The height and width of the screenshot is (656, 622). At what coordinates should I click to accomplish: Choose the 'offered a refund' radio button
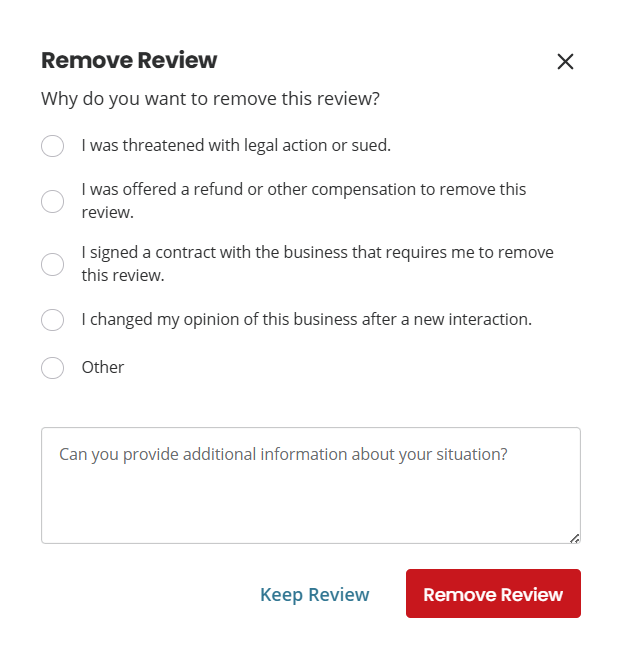tap(52, 201)
